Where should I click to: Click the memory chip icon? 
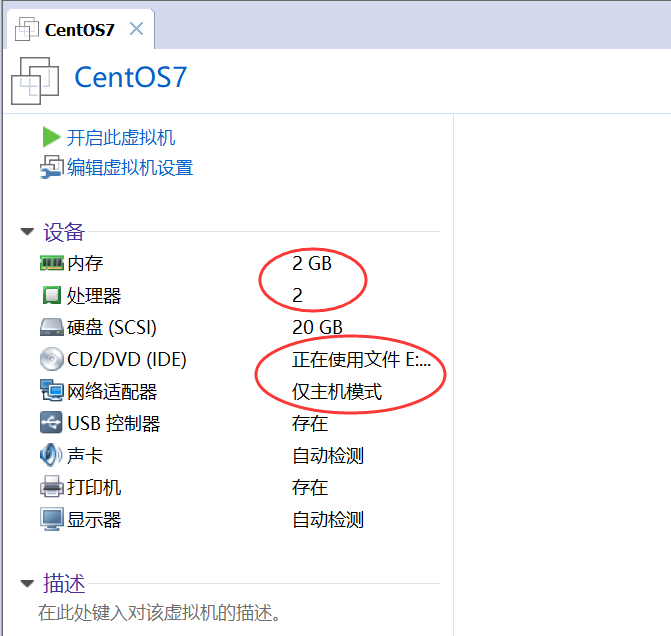coord(52,263)
